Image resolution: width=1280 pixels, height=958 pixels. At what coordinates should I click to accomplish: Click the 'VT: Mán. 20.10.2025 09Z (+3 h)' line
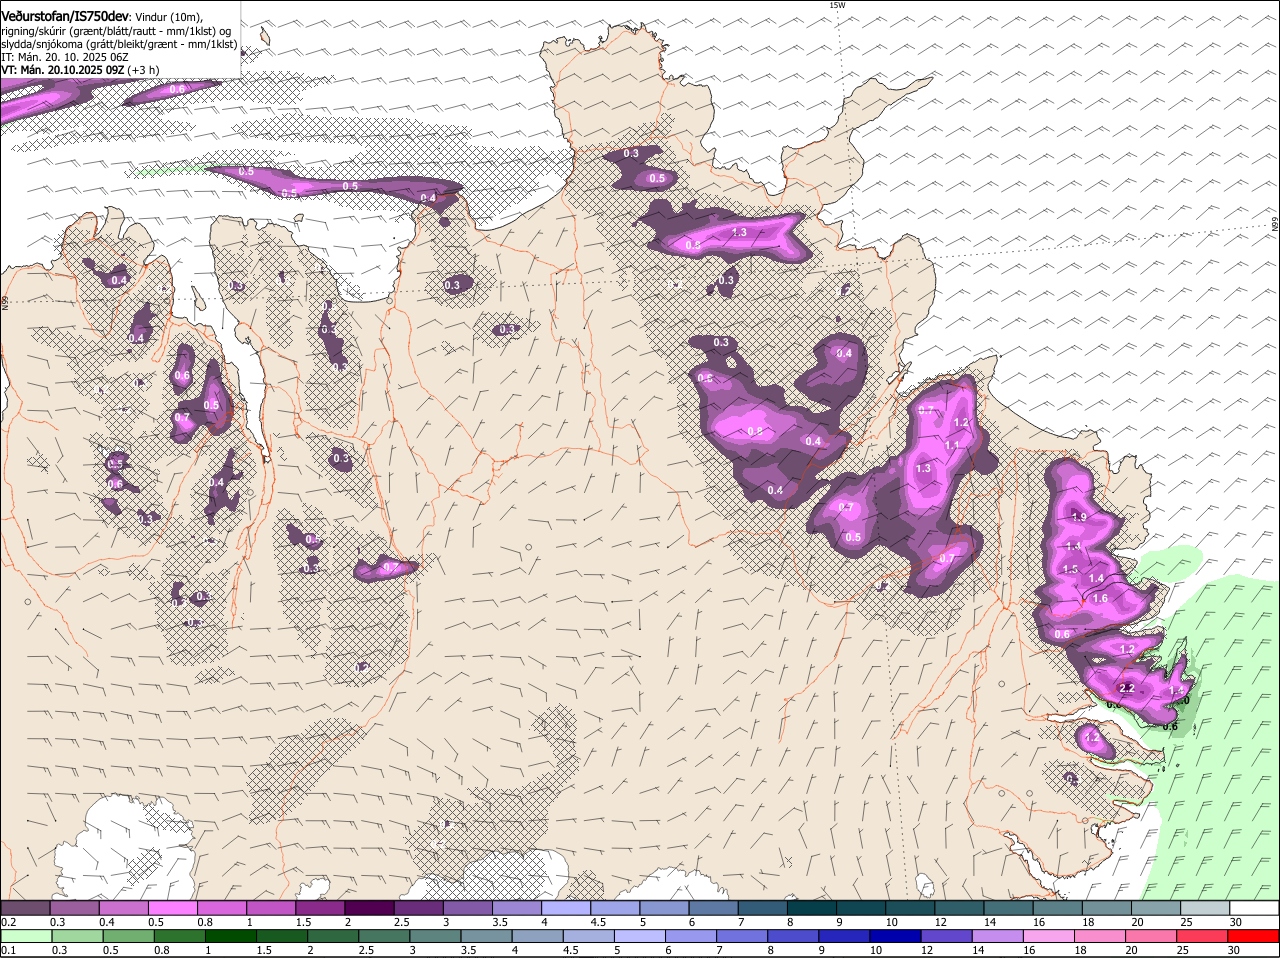pos(80,70)
